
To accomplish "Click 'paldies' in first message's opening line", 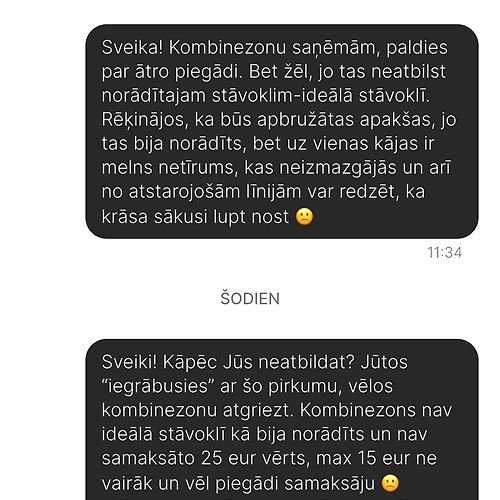I will click(x=417, y=48).
